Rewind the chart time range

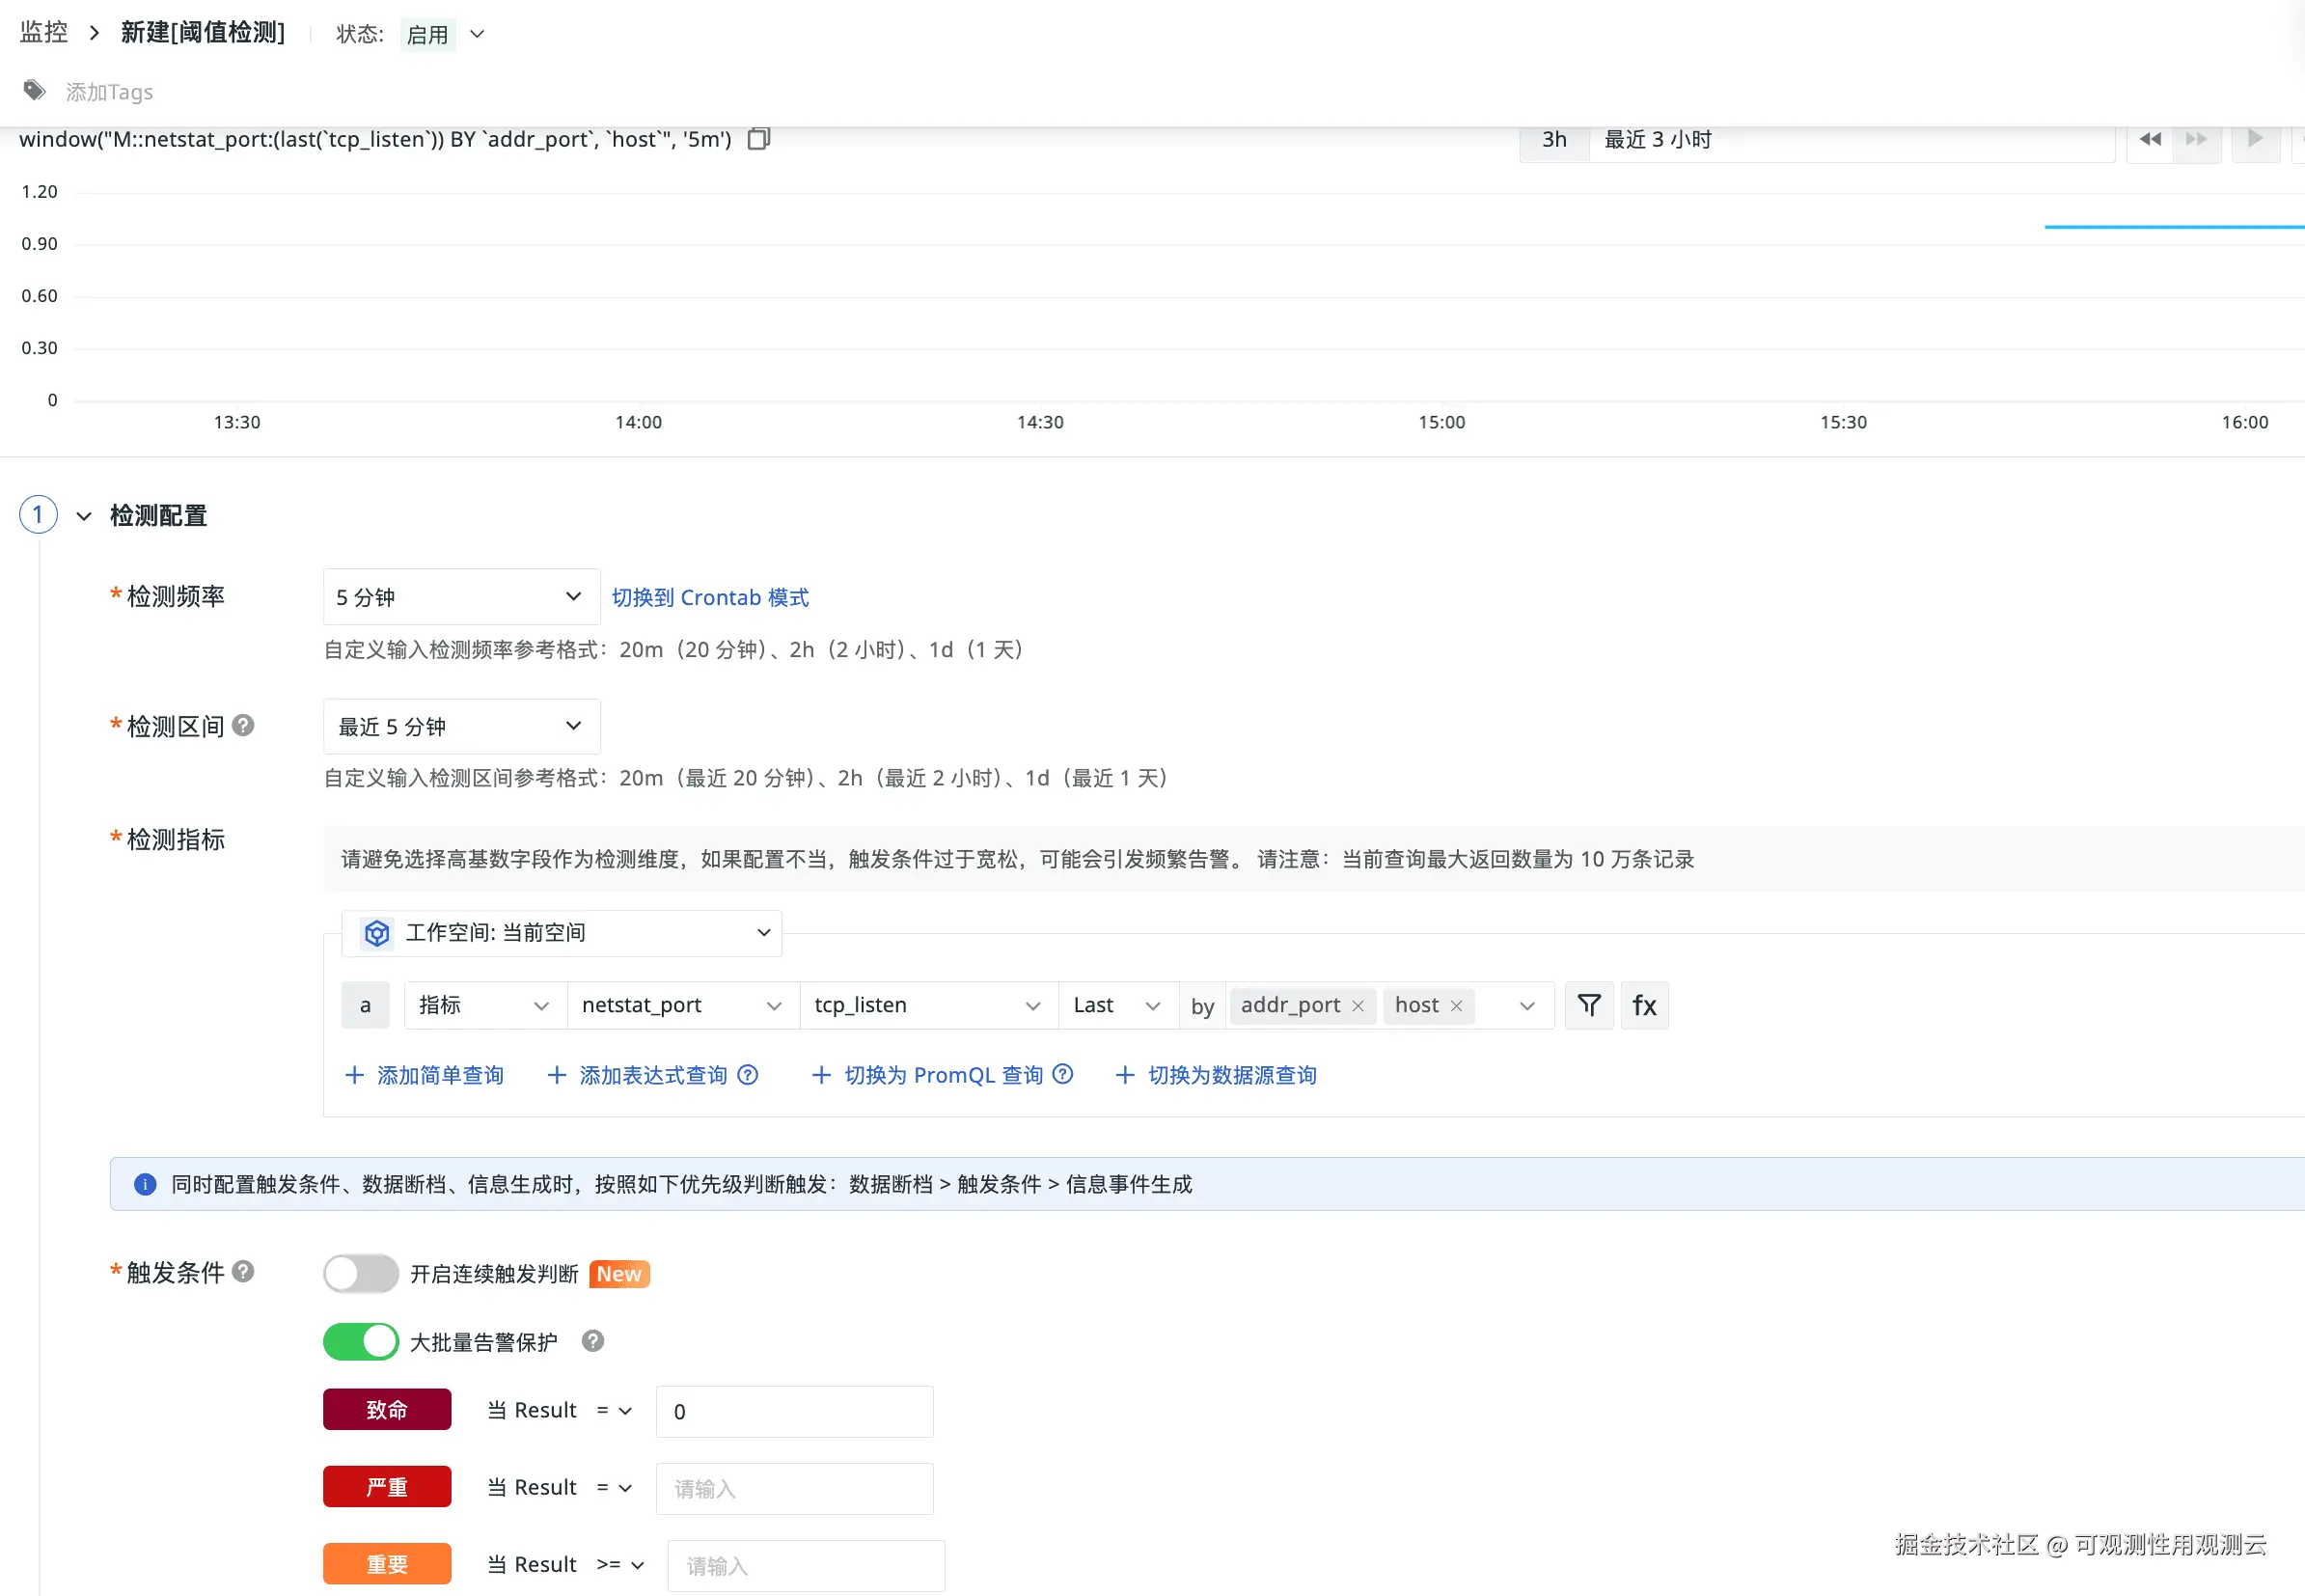2149,139
